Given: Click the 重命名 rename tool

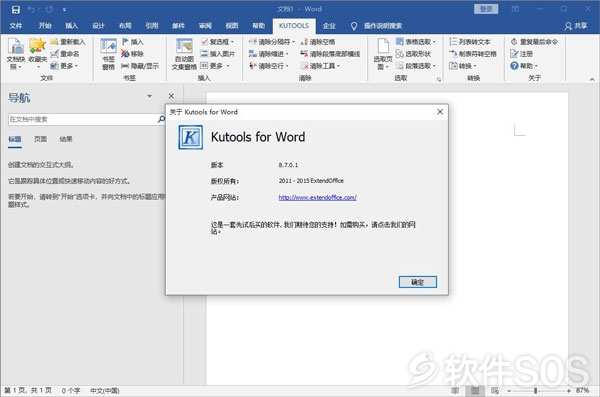Looking at the screenshot, I should (x=65, y=54).
